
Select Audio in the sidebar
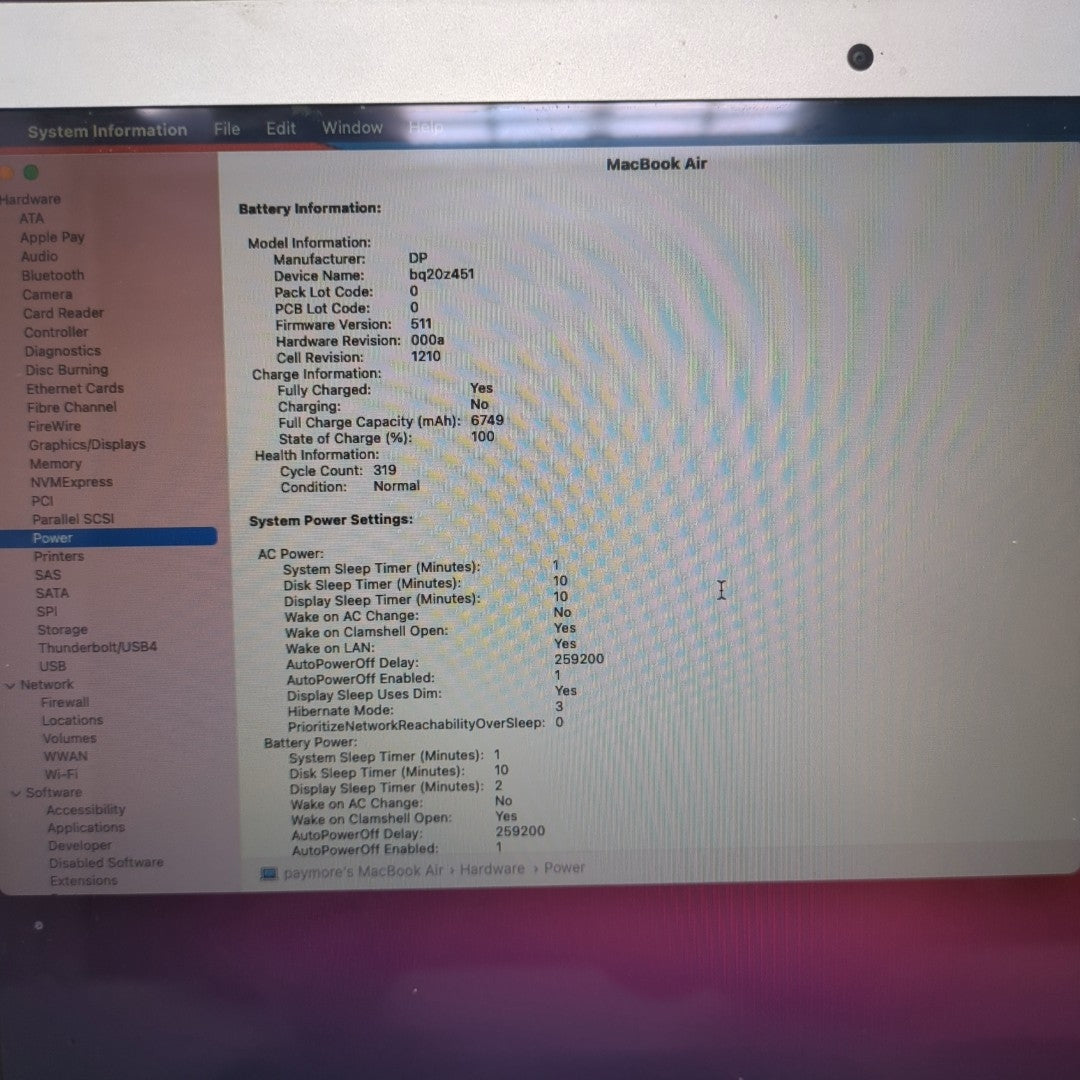39,256
